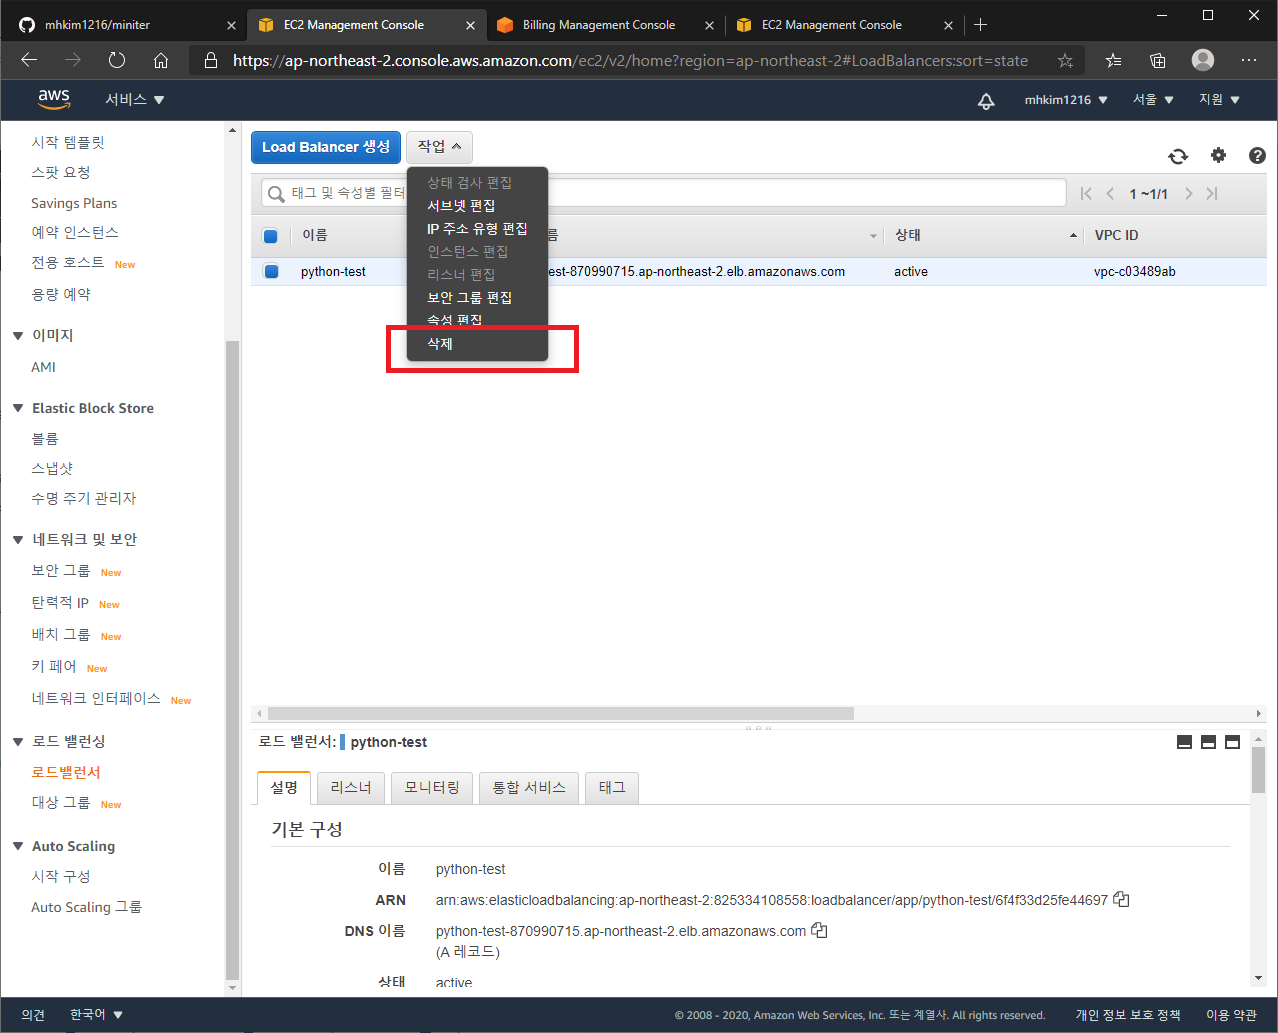Copy the ARN with copy icon
Screen dimensions: 1278x1033
point(1121,899)
